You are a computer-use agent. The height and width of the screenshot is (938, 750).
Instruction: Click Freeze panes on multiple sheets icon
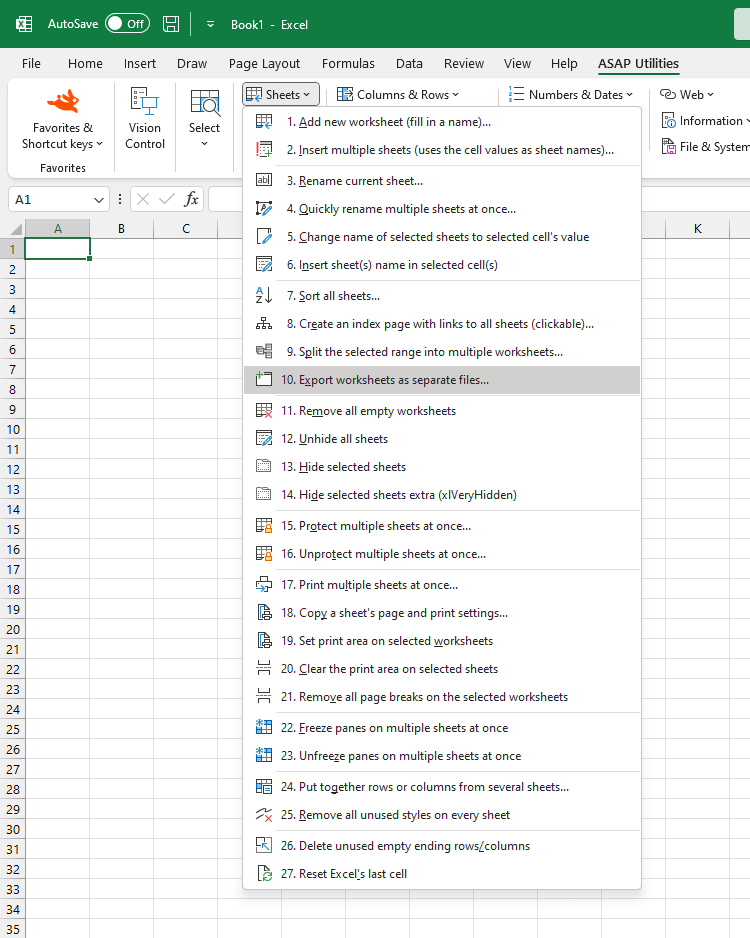point(264,728)
